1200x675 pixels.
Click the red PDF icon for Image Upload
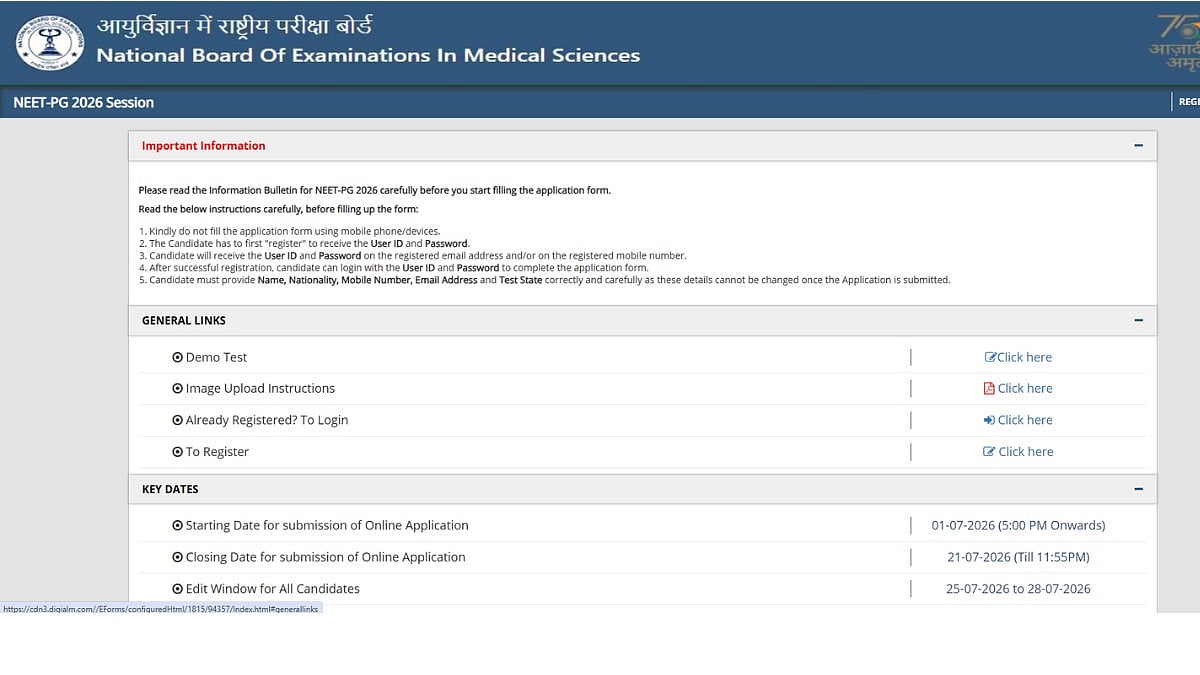989,388
